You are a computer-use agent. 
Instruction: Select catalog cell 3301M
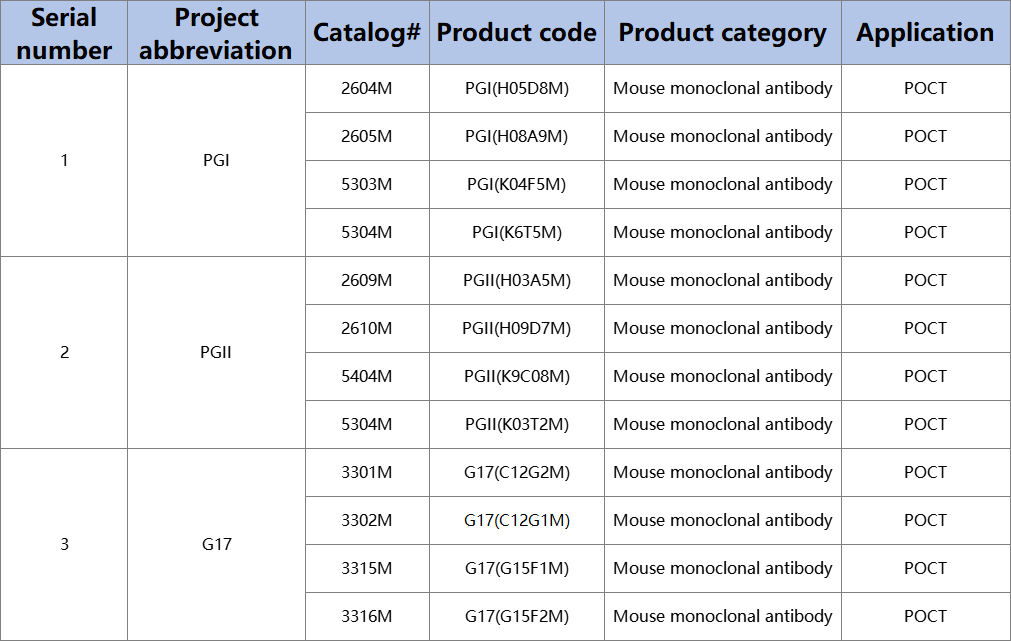pyautogui.click(x=367, y=473)
